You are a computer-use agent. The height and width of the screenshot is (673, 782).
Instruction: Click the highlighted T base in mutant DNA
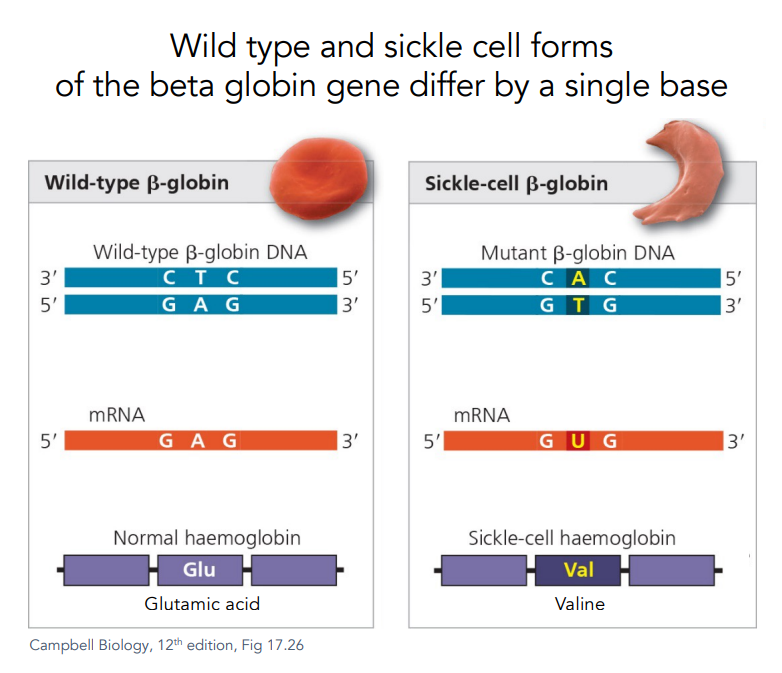[x=579, y=305]
